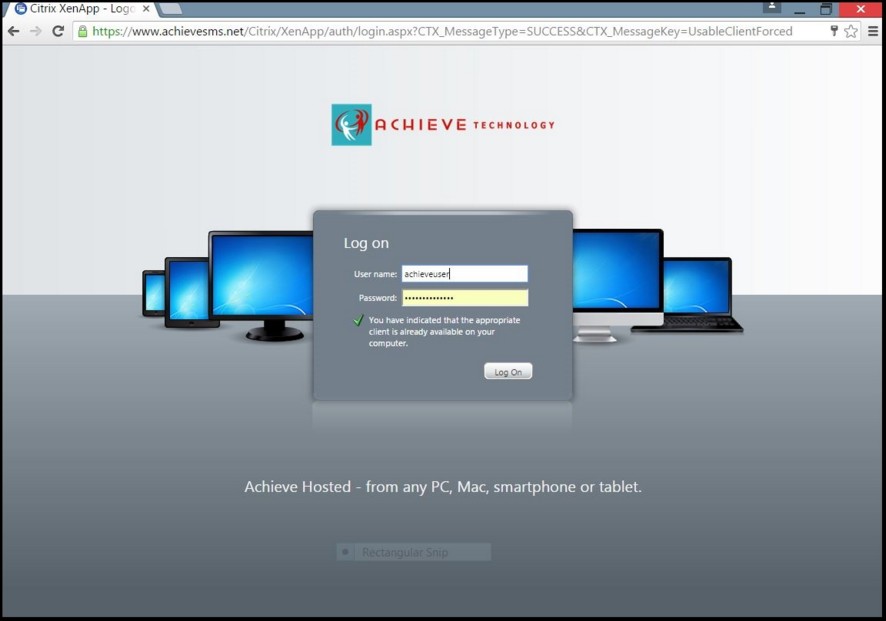The width and height of the screenshot is (886, 621).
Task: Open saved password key icon
Action: pyautogui.click(x=834, y=31)
